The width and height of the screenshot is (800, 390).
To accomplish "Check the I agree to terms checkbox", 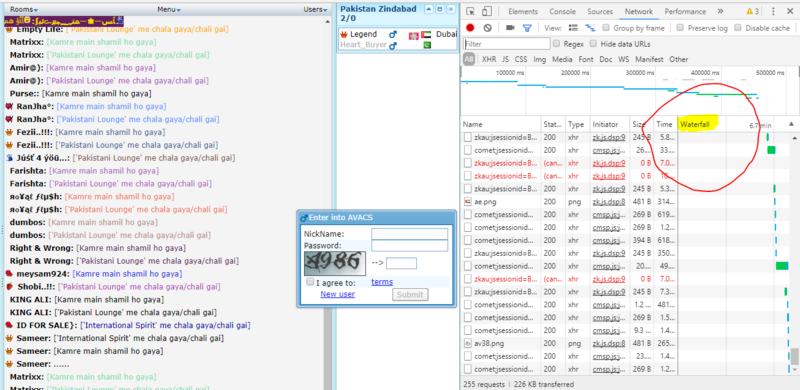I will 310,282.
